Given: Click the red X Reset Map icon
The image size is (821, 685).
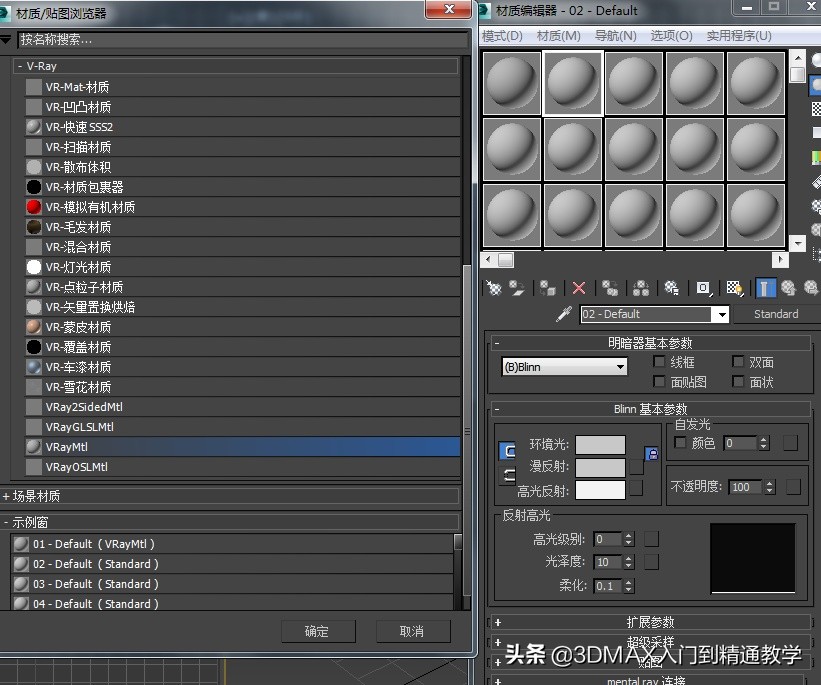Looking at the screenshot, I should click(x=578, y=287).
